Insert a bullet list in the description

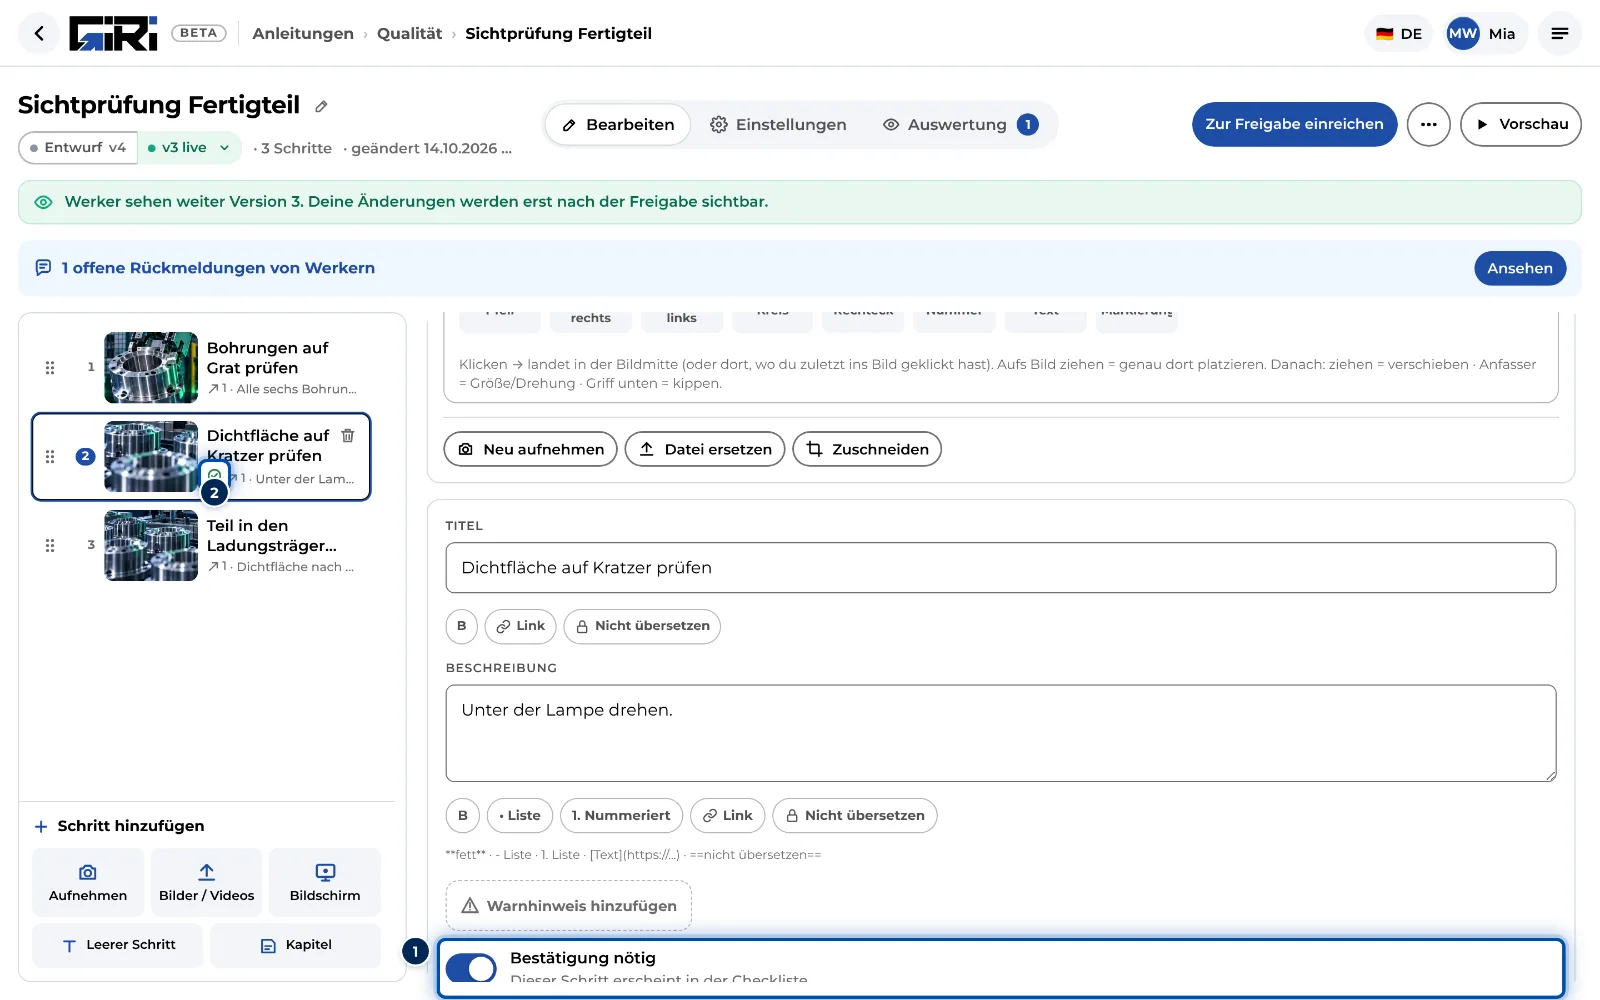point(520,815)
